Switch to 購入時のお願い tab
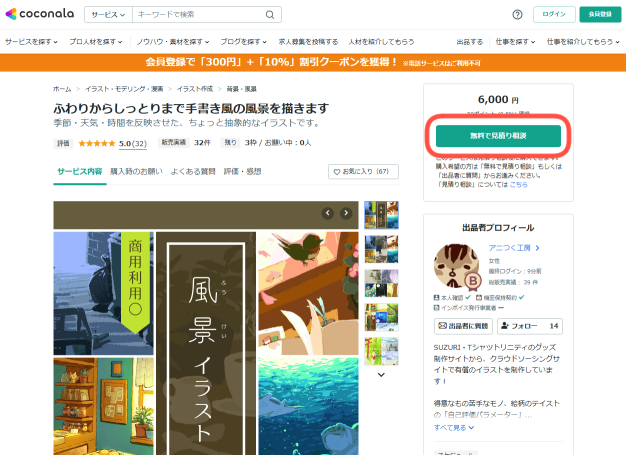The image size is (626, 455). [137, 172]
